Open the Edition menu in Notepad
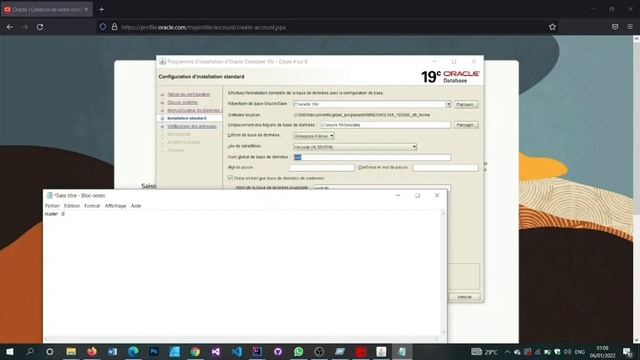The width and height of the screenshot is (640, 360). tap(72, 206)
